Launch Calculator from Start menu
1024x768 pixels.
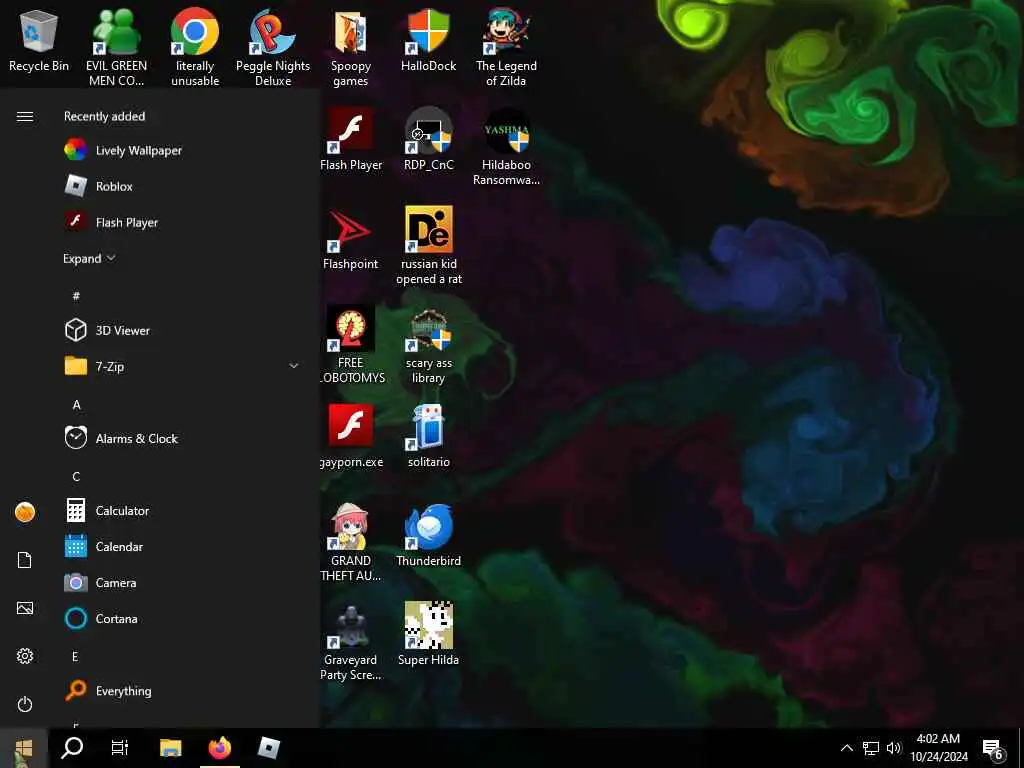coord(184,511)
